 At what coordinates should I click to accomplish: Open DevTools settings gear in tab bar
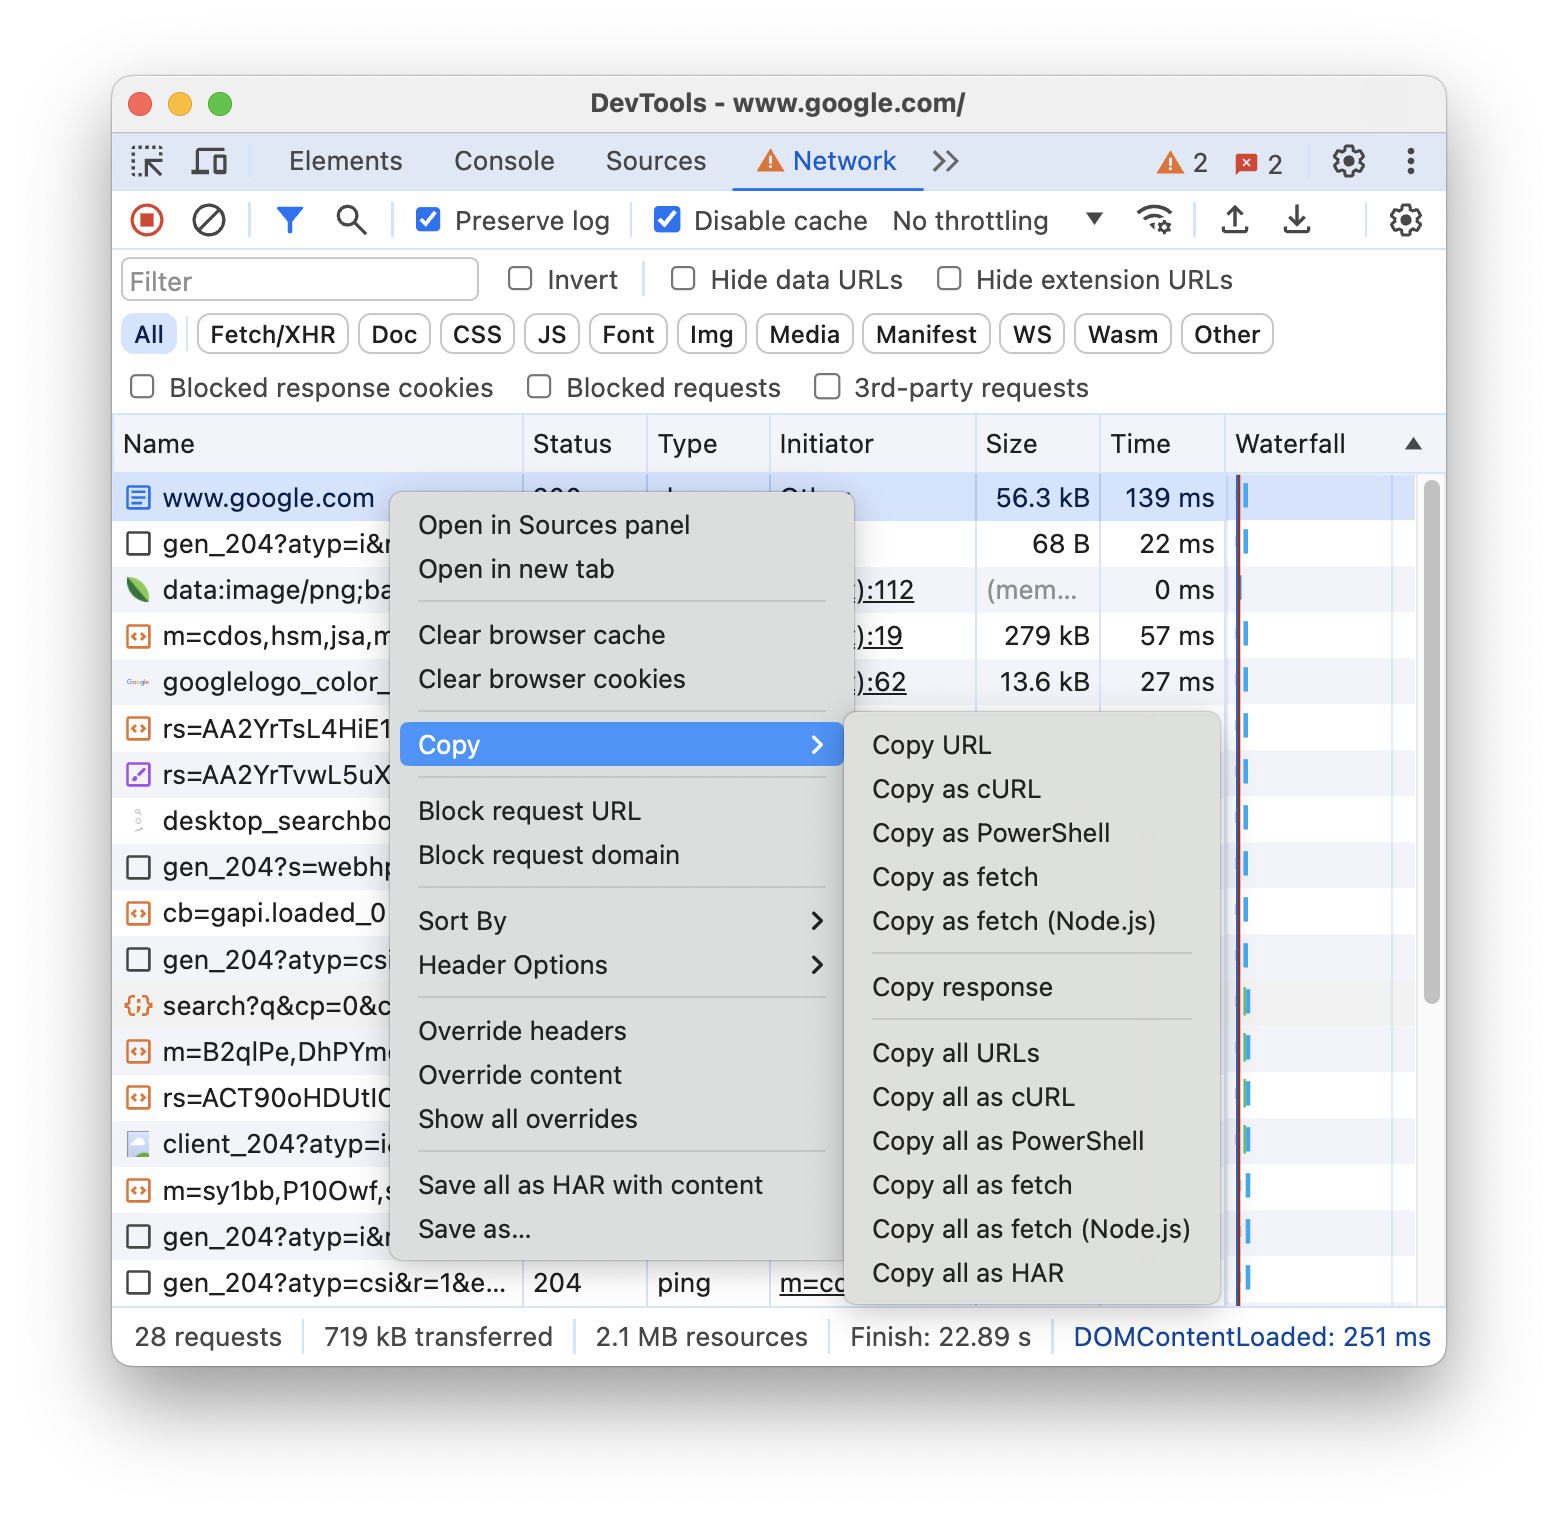point(1349,161)
